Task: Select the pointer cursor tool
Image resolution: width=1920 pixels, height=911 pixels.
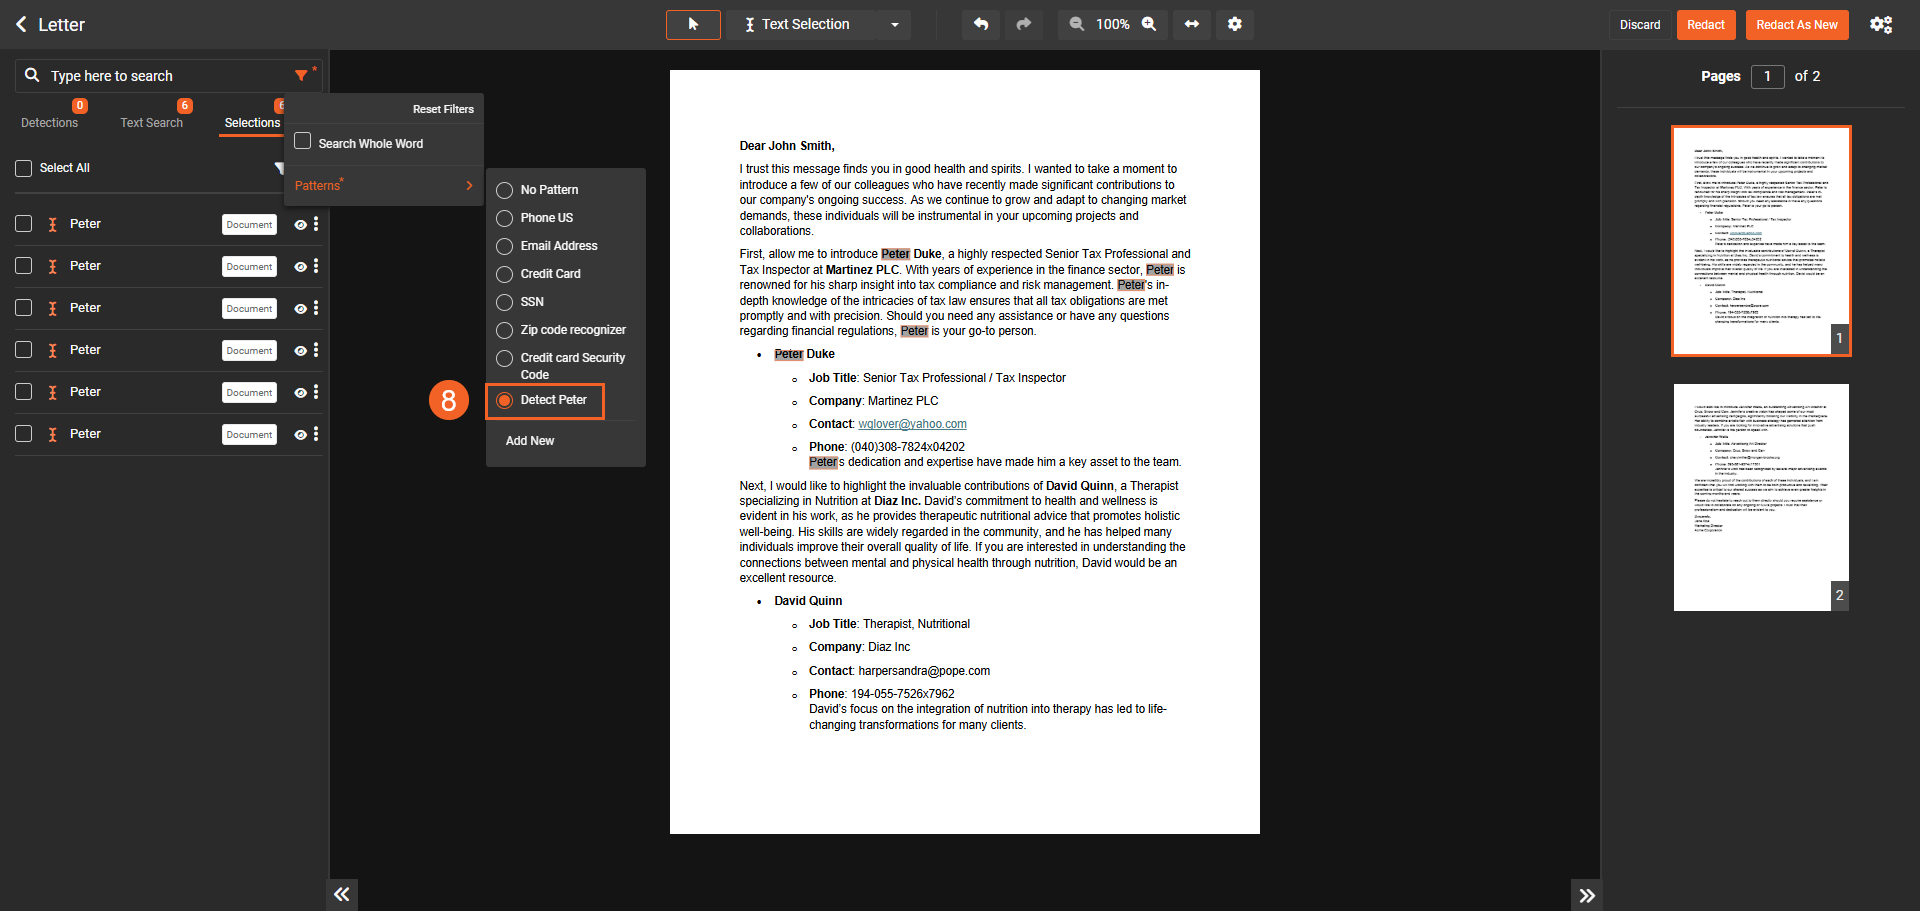Action: 693,24
